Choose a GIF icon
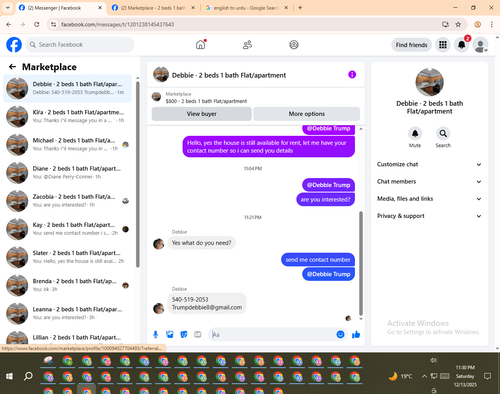The width and height of the screenshot is (500, 394). pos(198,334)
